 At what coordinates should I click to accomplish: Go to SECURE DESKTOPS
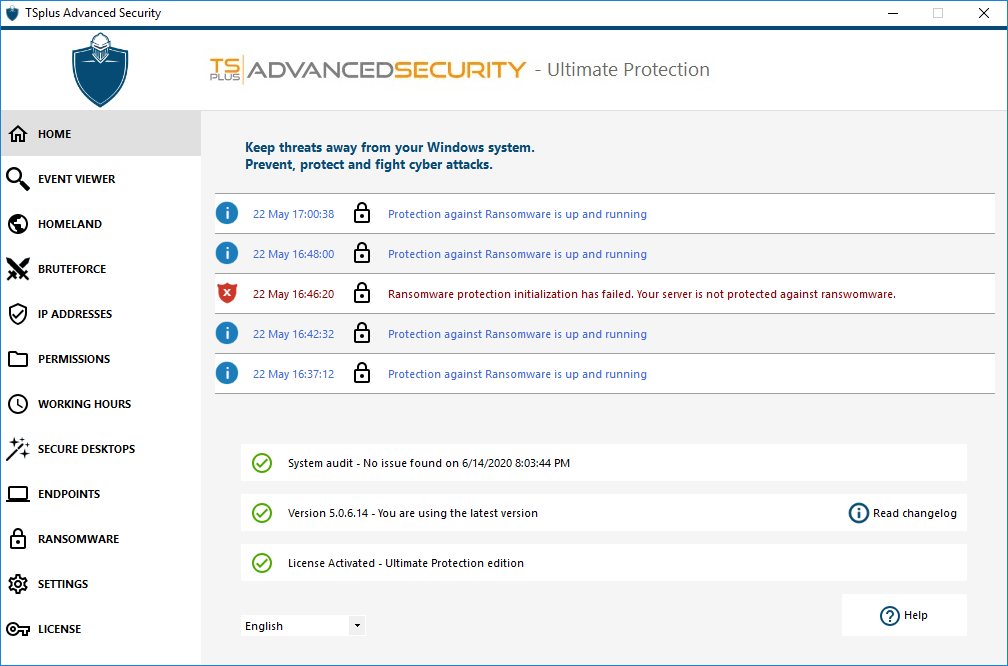101,449
